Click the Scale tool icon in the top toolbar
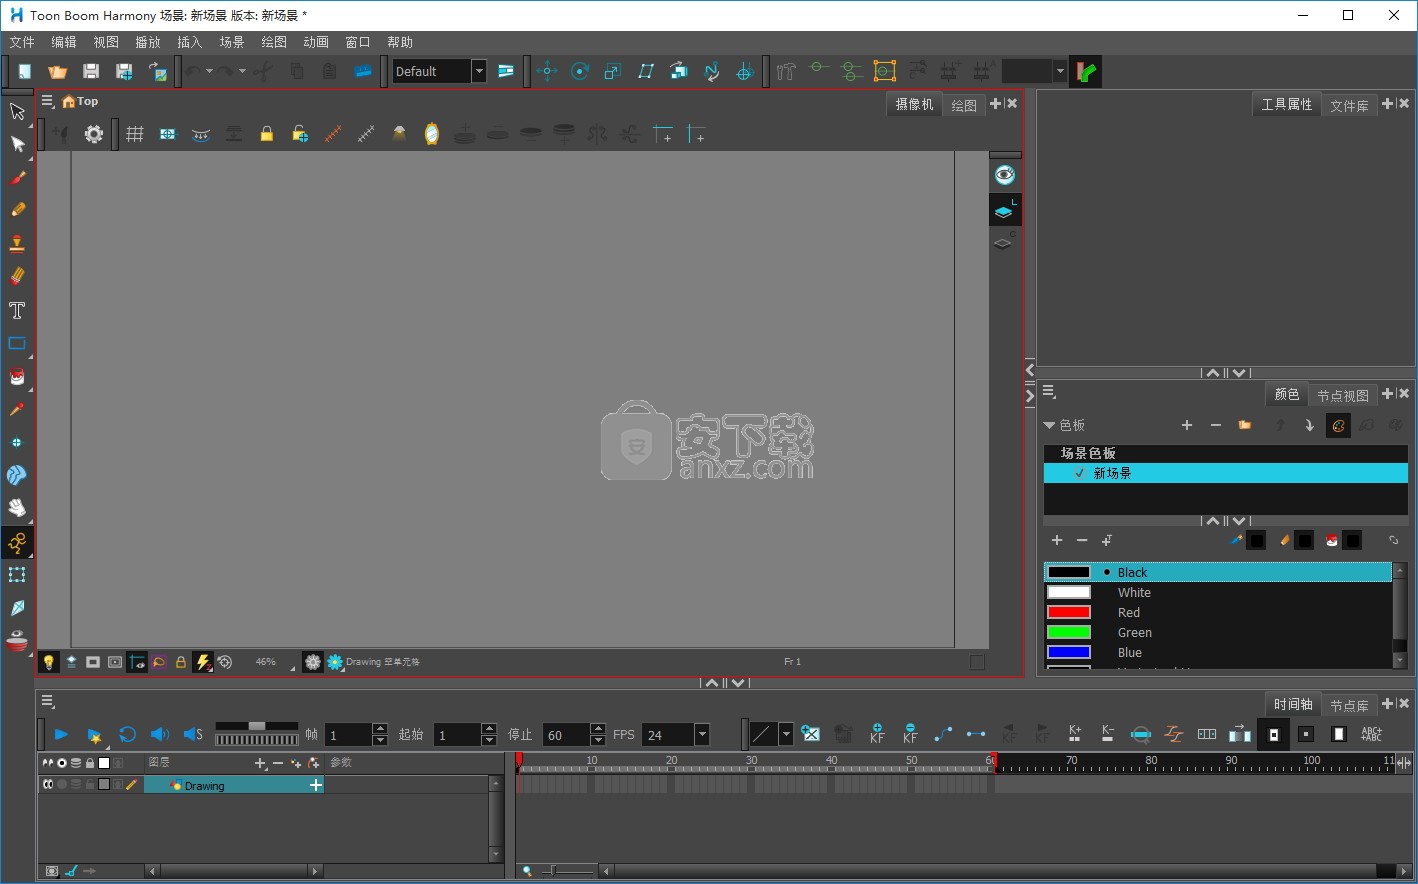The height and width of the screenshot is (884, 1418). click(x=613, y=71)
